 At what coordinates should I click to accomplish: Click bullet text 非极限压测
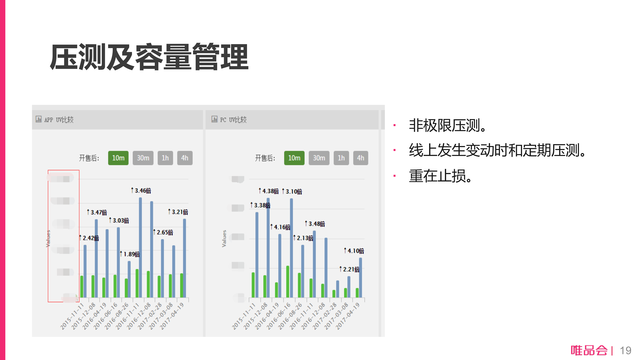pyautogui.click(x=448, y=125)
